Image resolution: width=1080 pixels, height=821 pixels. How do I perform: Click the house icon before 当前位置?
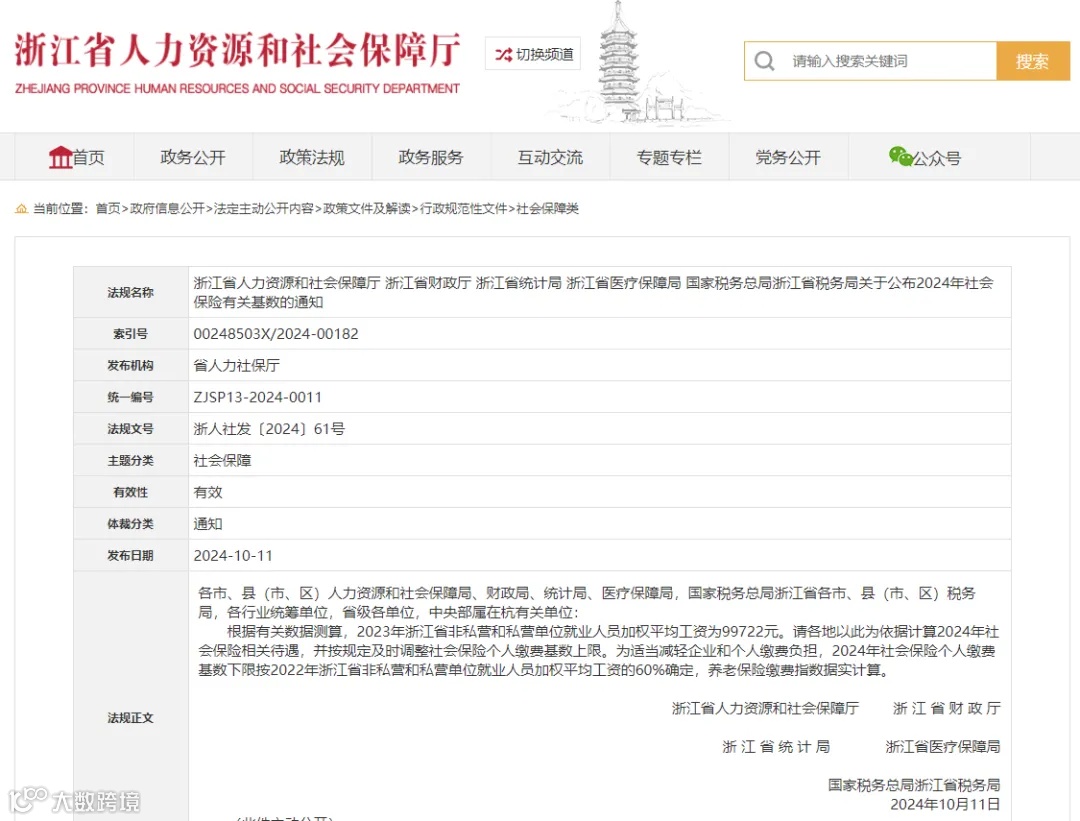click(21, 209)
